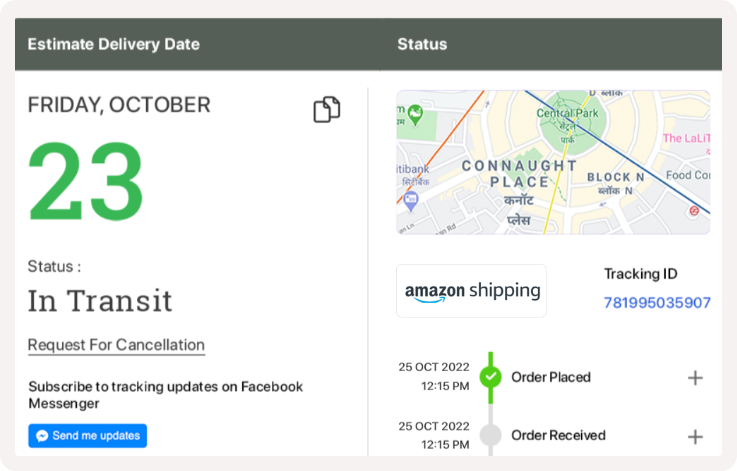
Task: Click the grey circle beside Order Received
Action: [491, 435]
